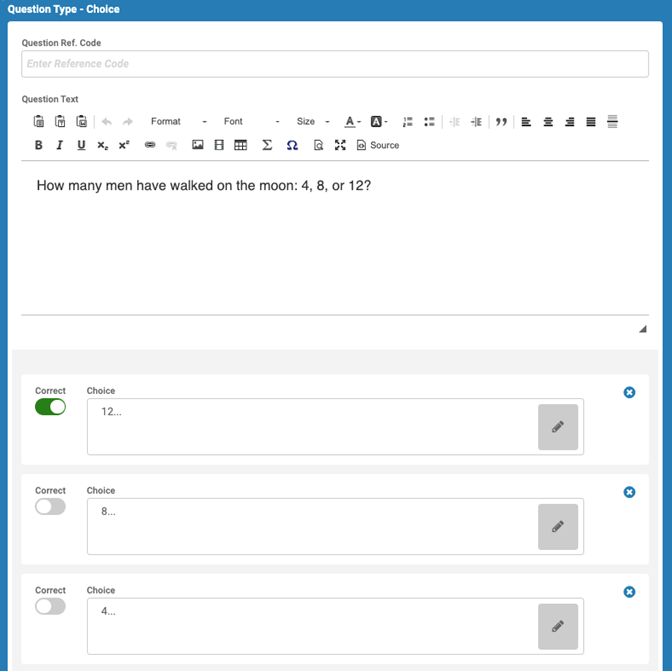Toggle underline formatting

point(81,145)
